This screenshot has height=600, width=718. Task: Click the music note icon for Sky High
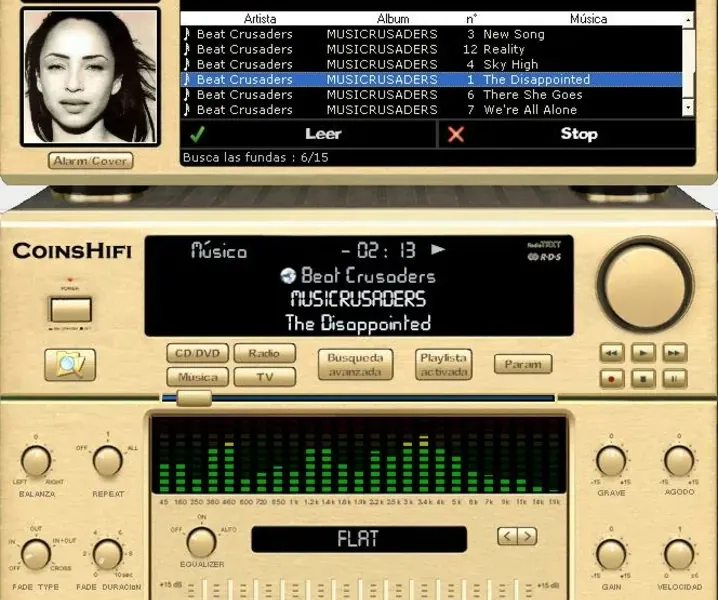point(187,64)
